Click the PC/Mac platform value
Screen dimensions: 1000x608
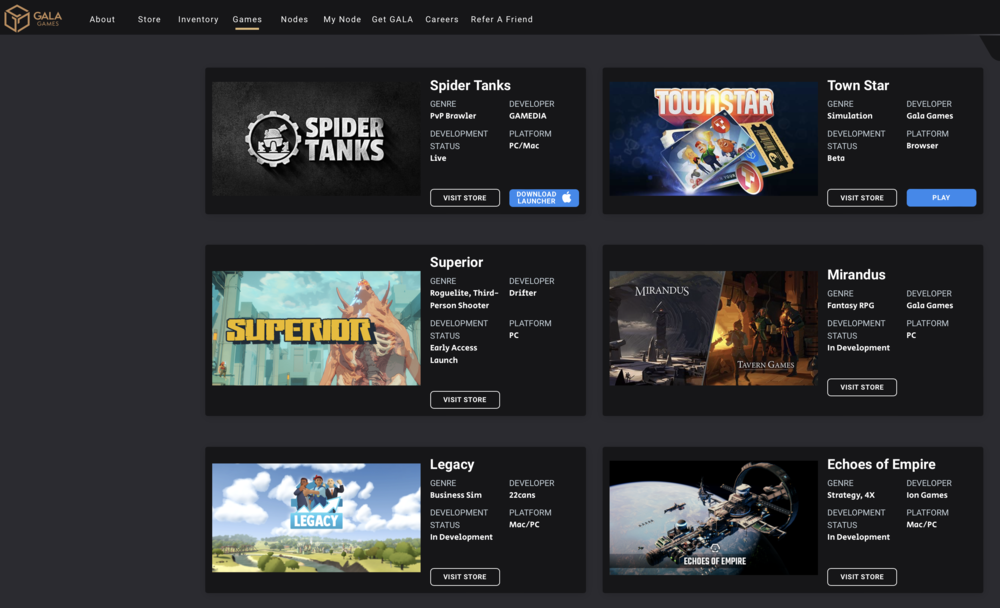(x=524, y=146)
